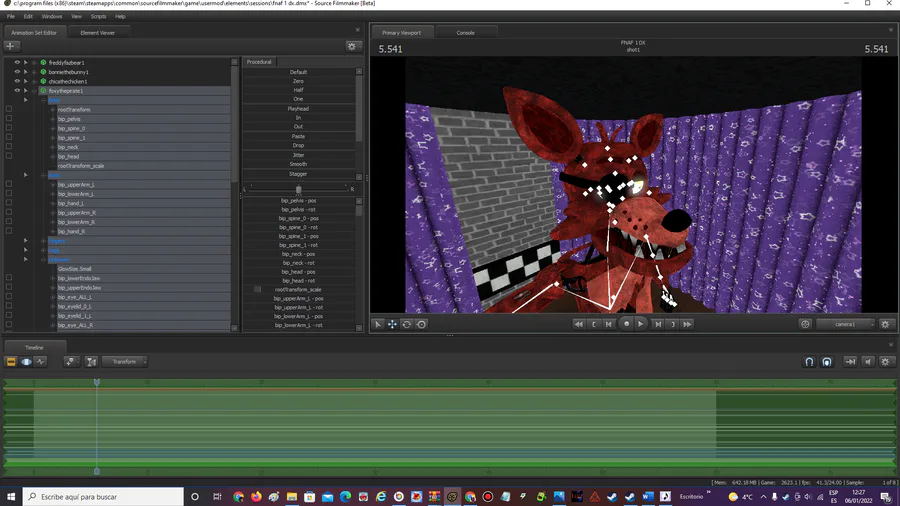Click the Zero procedural preset
This screenshot has width=900, height=506.
pos(298,81)
